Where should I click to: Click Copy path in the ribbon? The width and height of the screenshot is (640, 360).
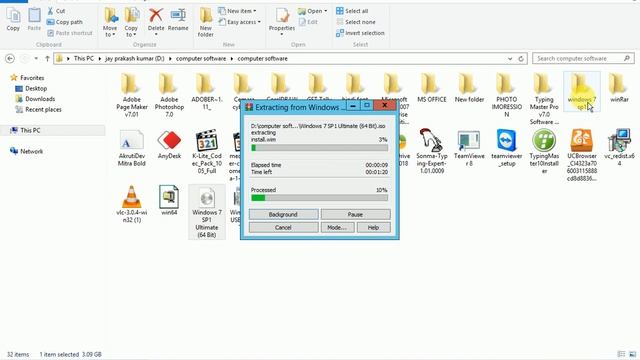(64, 22)
